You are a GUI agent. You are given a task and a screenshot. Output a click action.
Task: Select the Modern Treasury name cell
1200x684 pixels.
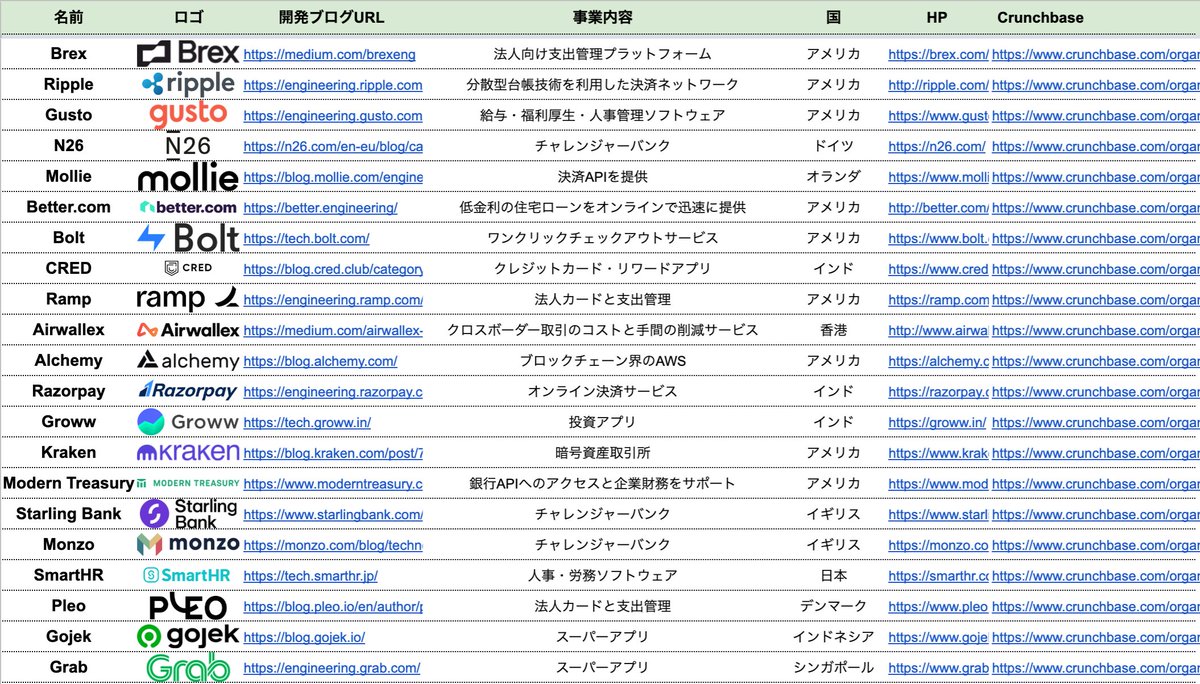pos(69,483)
